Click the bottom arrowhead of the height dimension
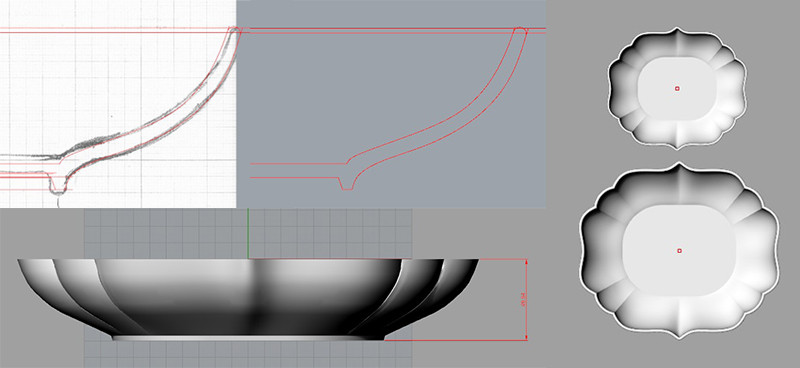The image size is (800, 368). pyautogui.click(x=526, y=336)
